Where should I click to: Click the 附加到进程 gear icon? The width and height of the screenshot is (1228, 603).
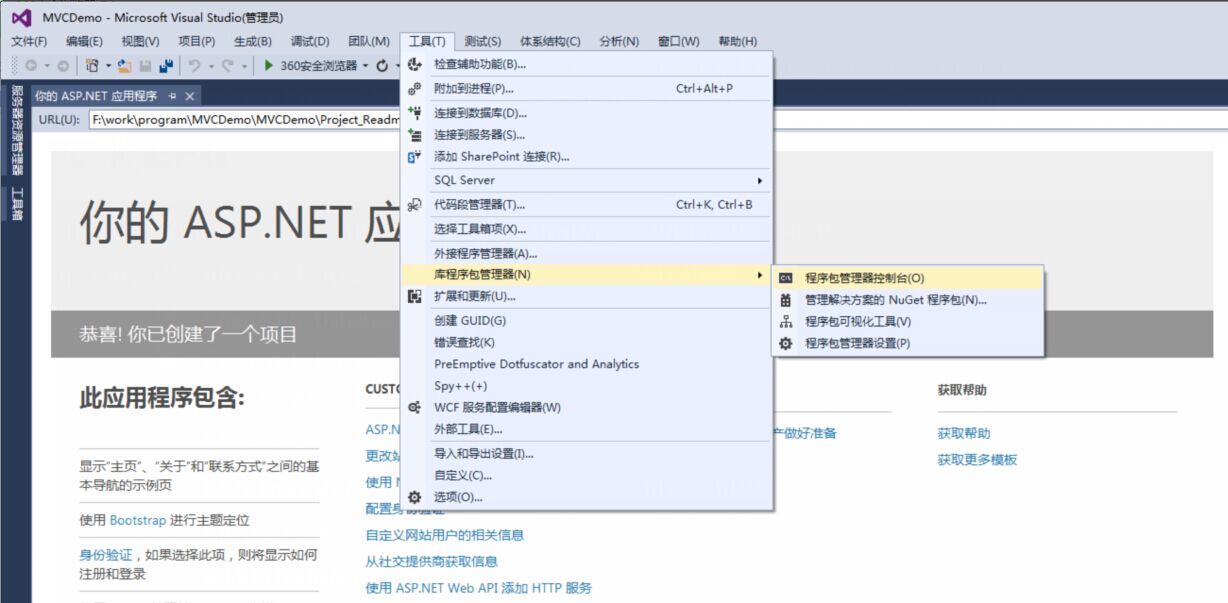pos(415,88)
